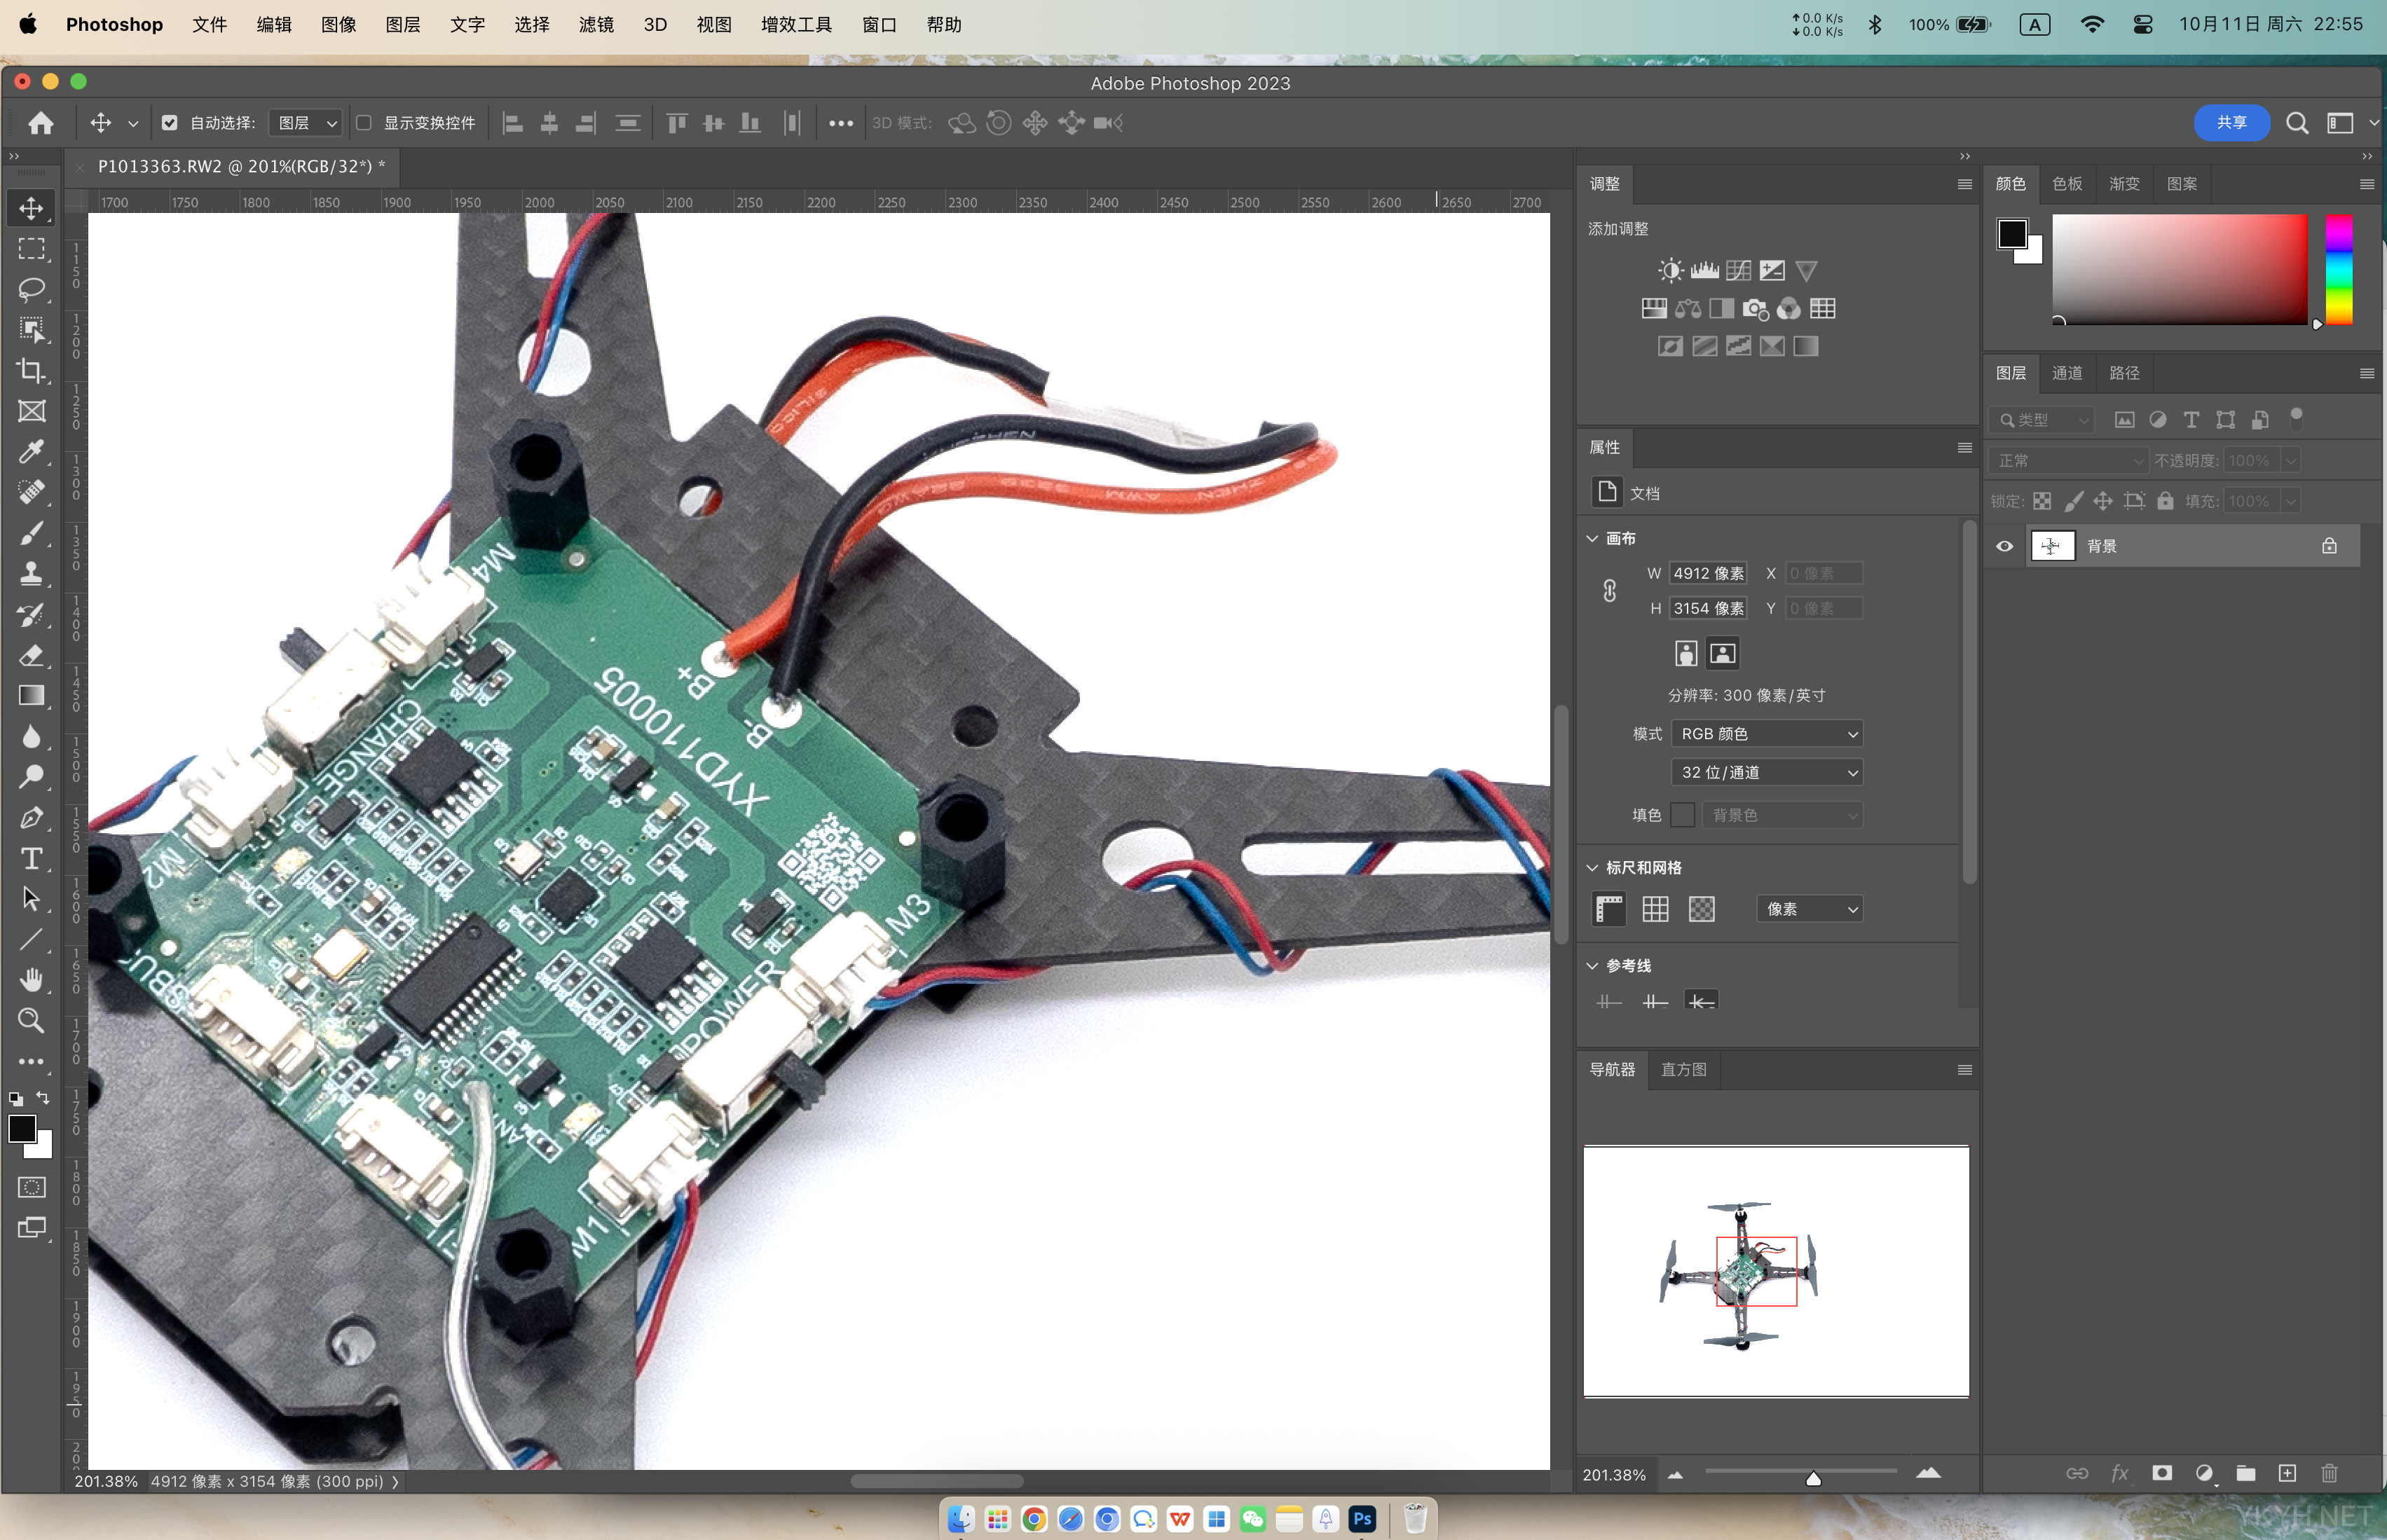Hide the 背景 layer with eye icon
This screenshot has height=1540, width=2387.
click(x=2004, y=546)
